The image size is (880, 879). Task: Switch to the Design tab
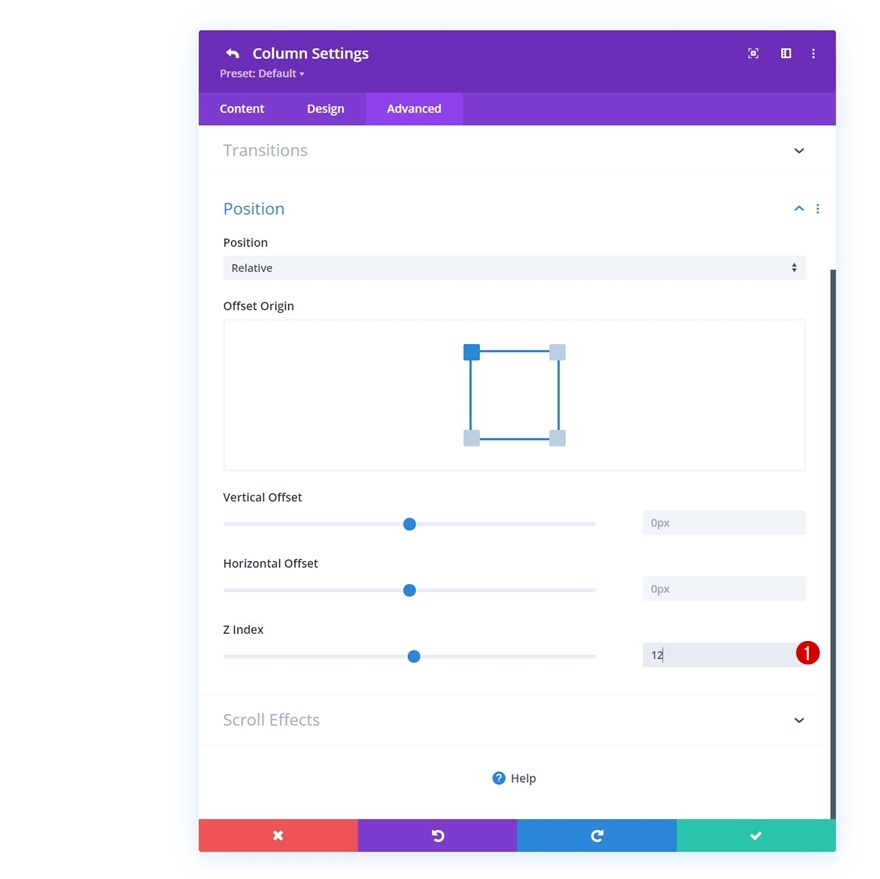pos(326,109)
